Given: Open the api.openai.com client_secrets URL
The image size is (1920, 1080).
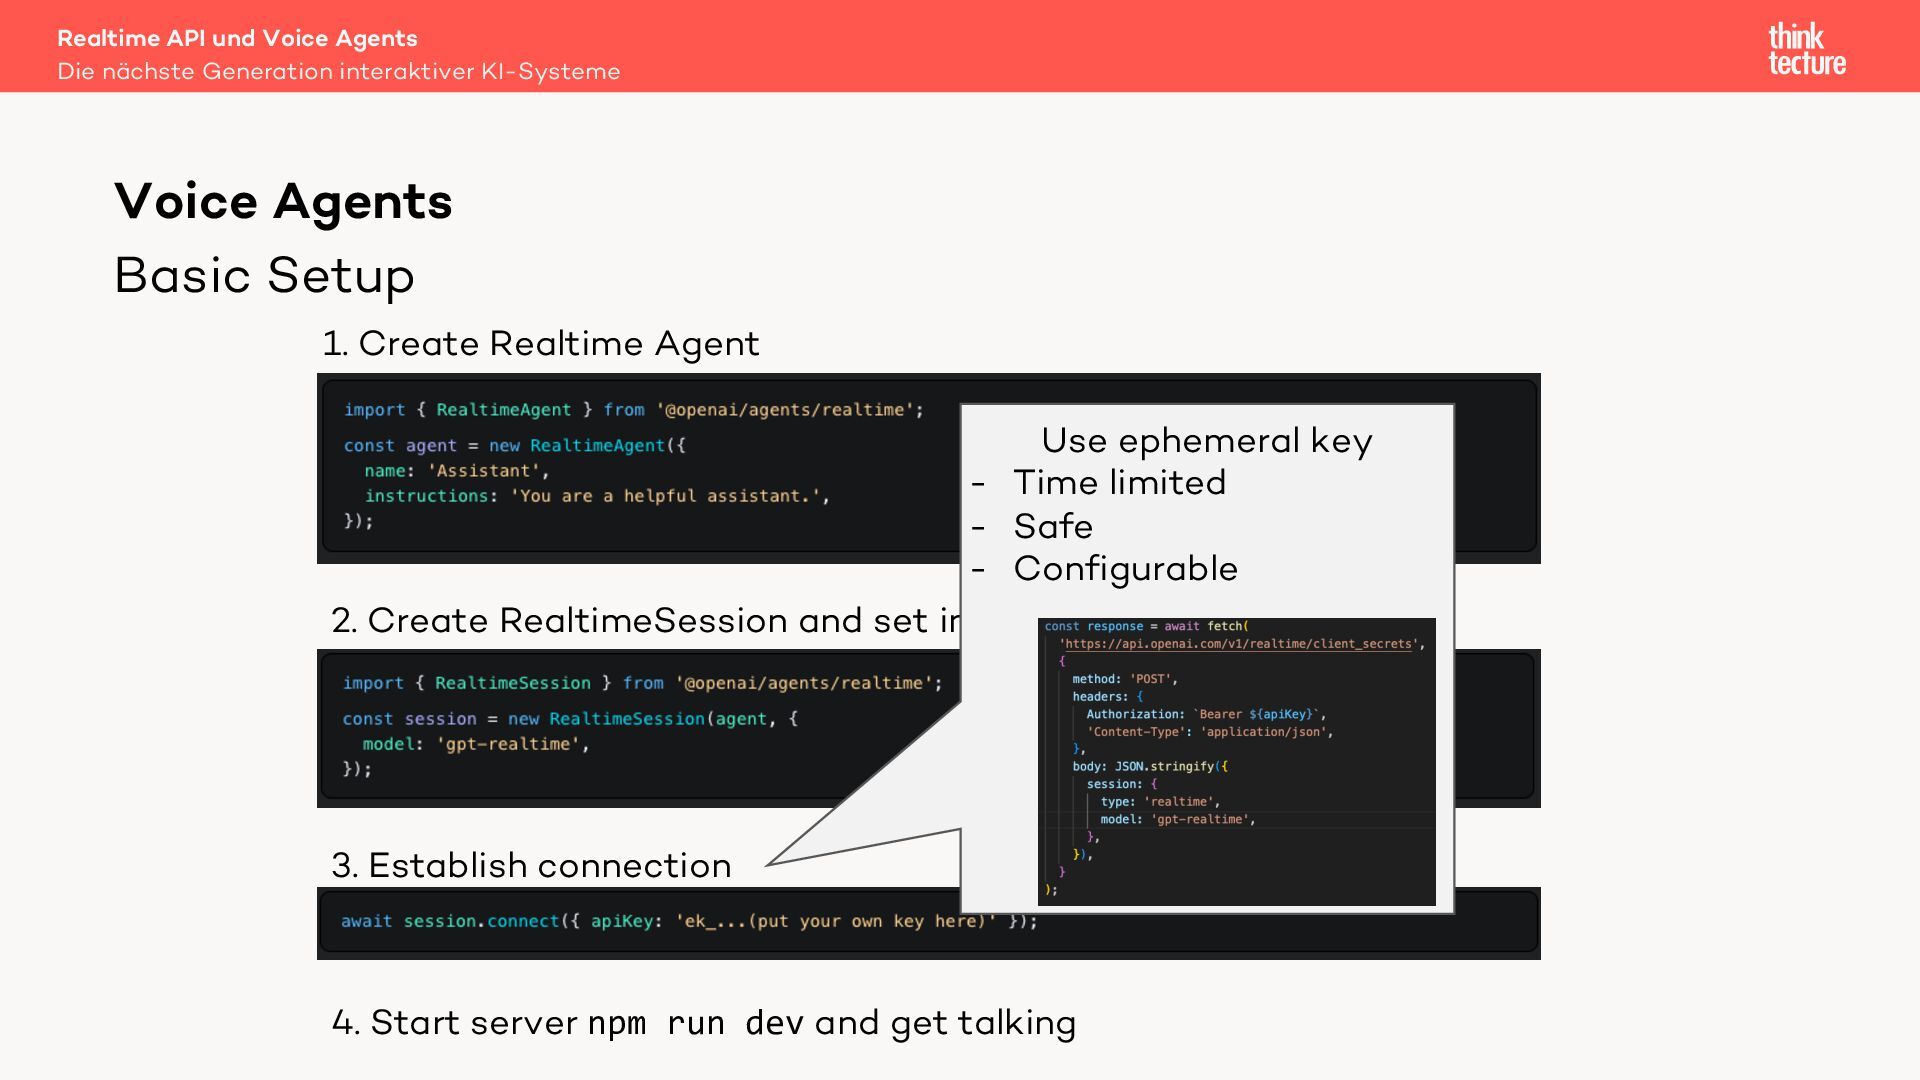Looking at the screenshot, I should coord(1238,644).
